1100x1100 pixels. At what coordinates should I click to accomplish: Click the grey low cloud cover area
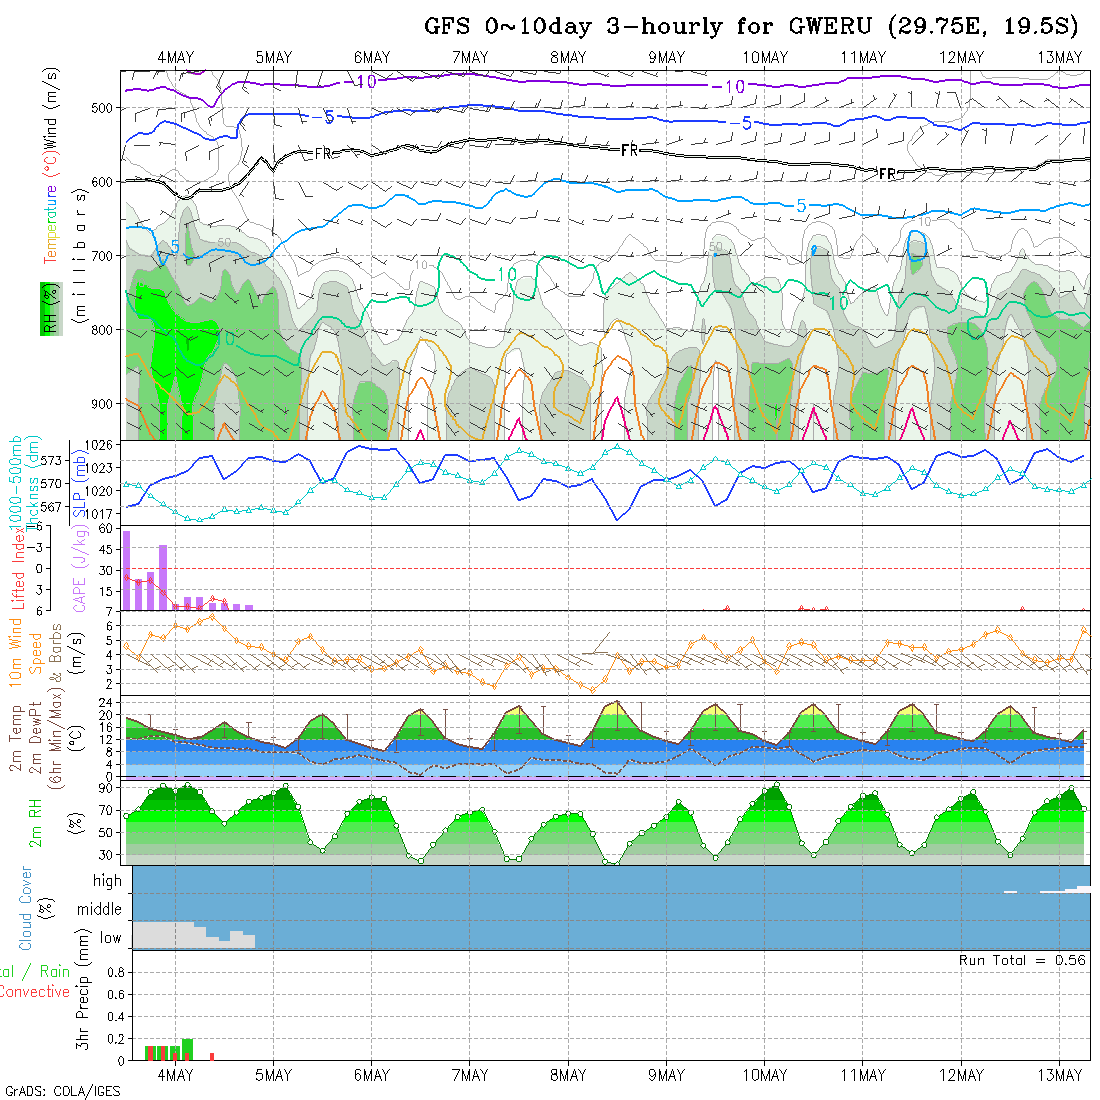click(160, 934)
